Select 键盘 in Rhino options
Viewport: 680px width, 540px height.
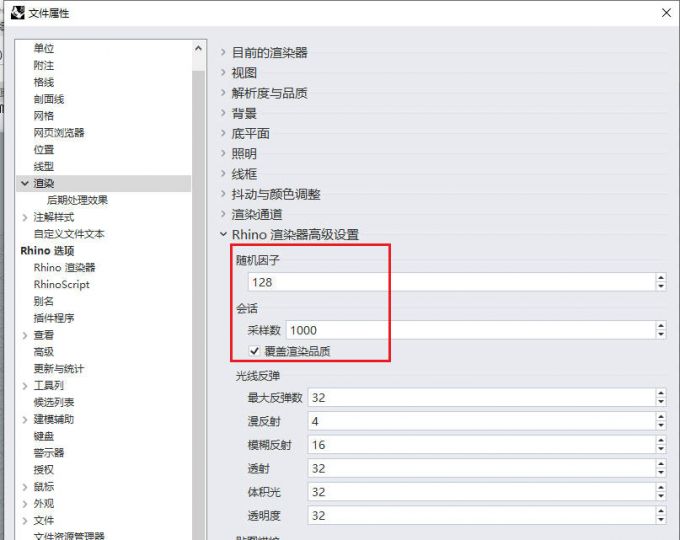click(x=44, y=436)
